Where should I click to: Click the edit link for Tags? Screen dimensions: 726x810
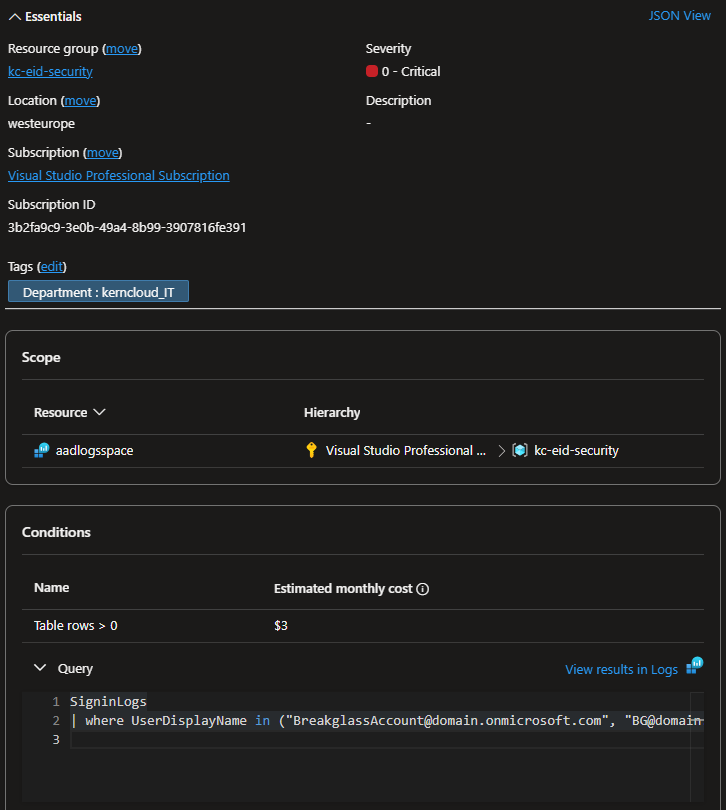(52, 267)
